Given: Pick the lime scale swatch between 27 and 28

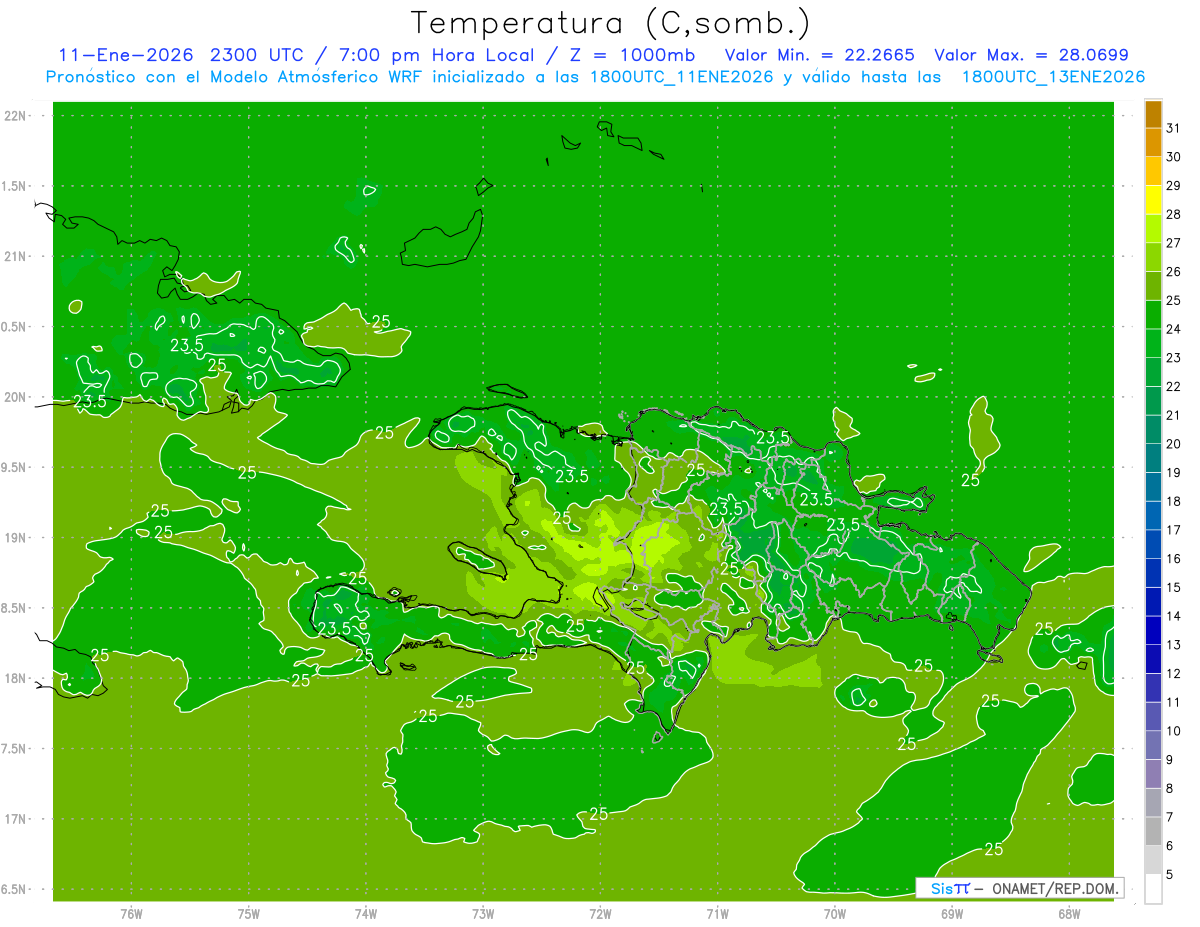Looking at the screenshot, I should (x=1153, y=229).
